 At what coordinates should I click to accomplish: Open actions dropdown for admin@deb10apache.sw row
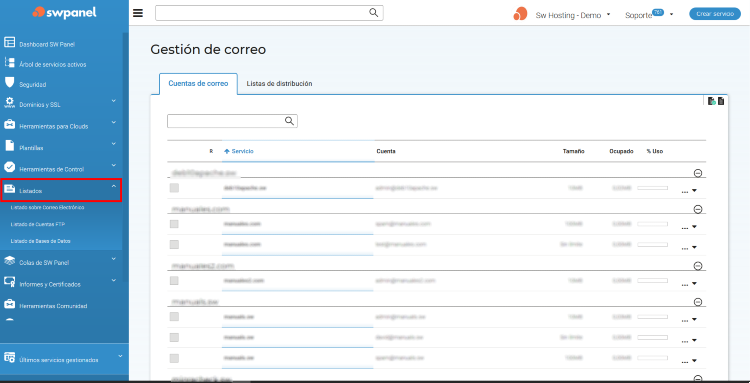pyautogui.click(x=689, y=191)
